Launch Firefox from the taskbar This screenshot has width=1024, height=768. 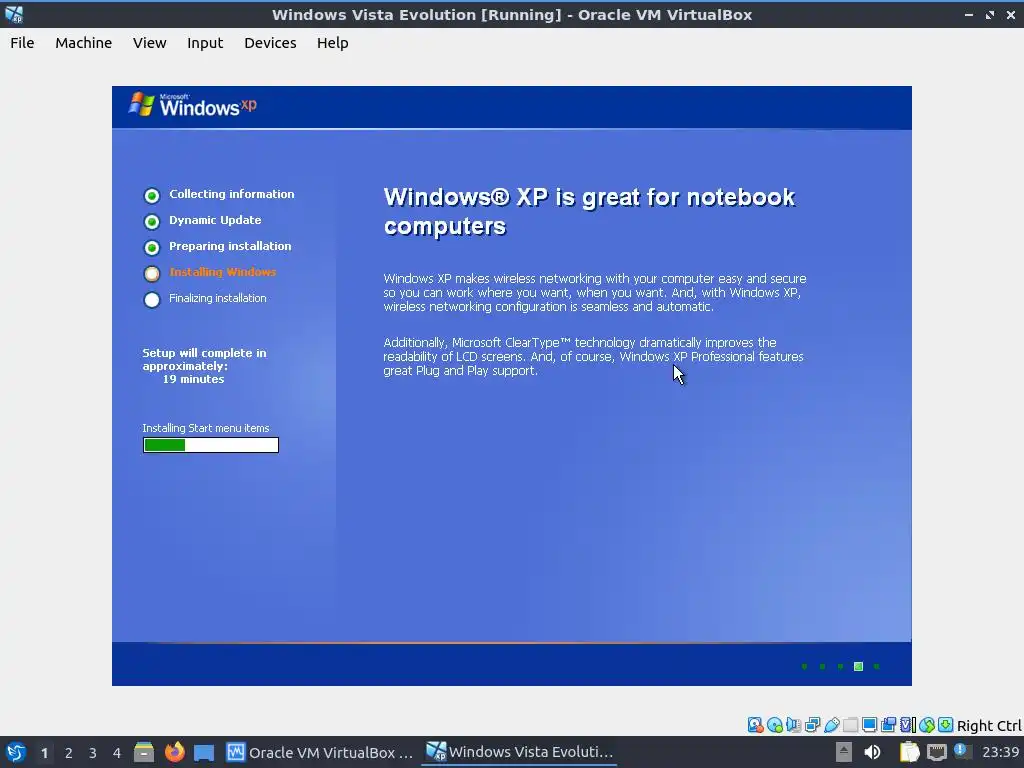click(174, 752)
